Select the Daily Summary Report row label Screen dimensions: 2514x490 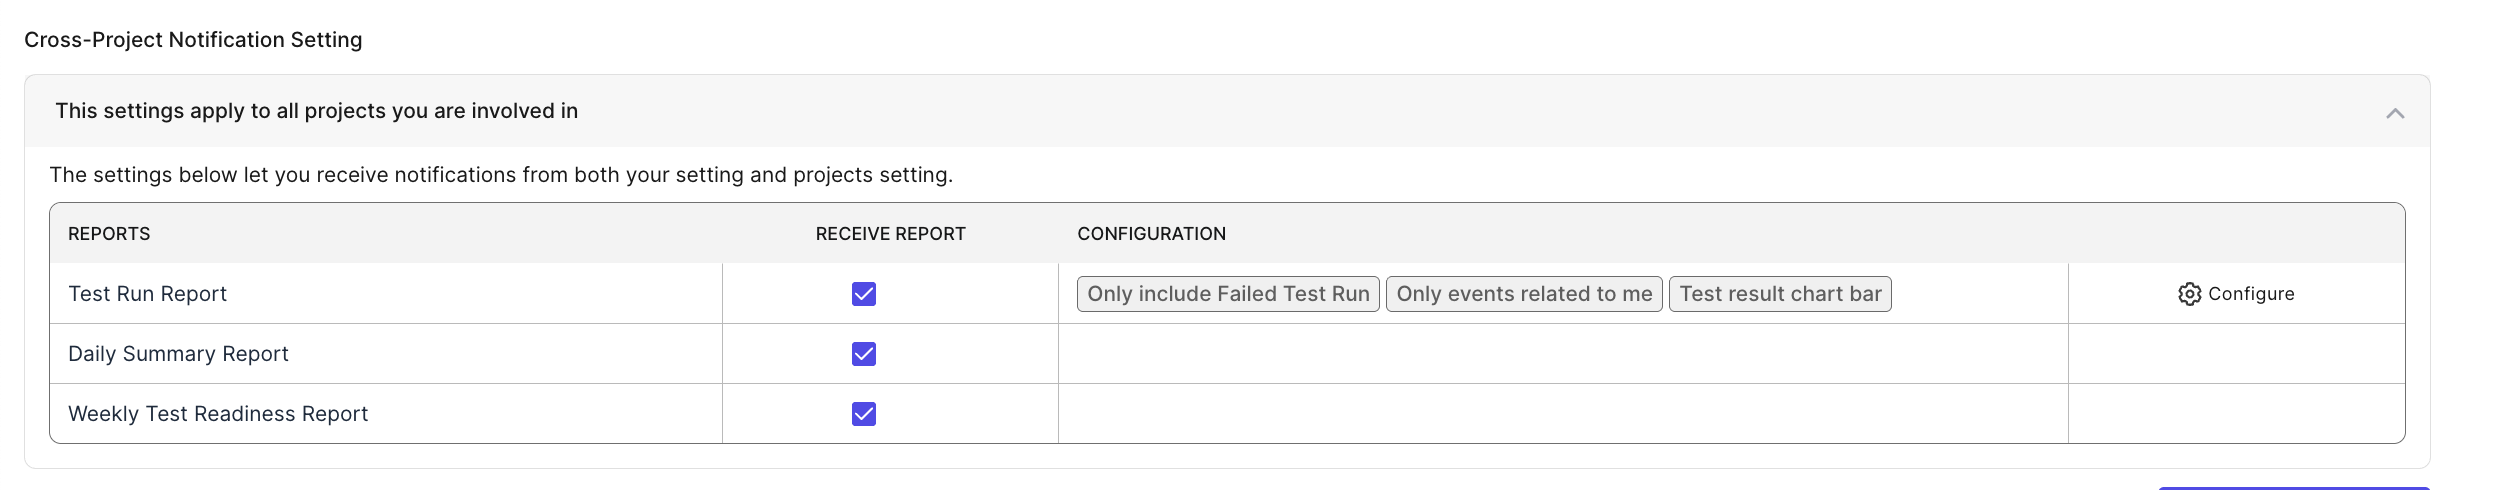coord(178,354)
